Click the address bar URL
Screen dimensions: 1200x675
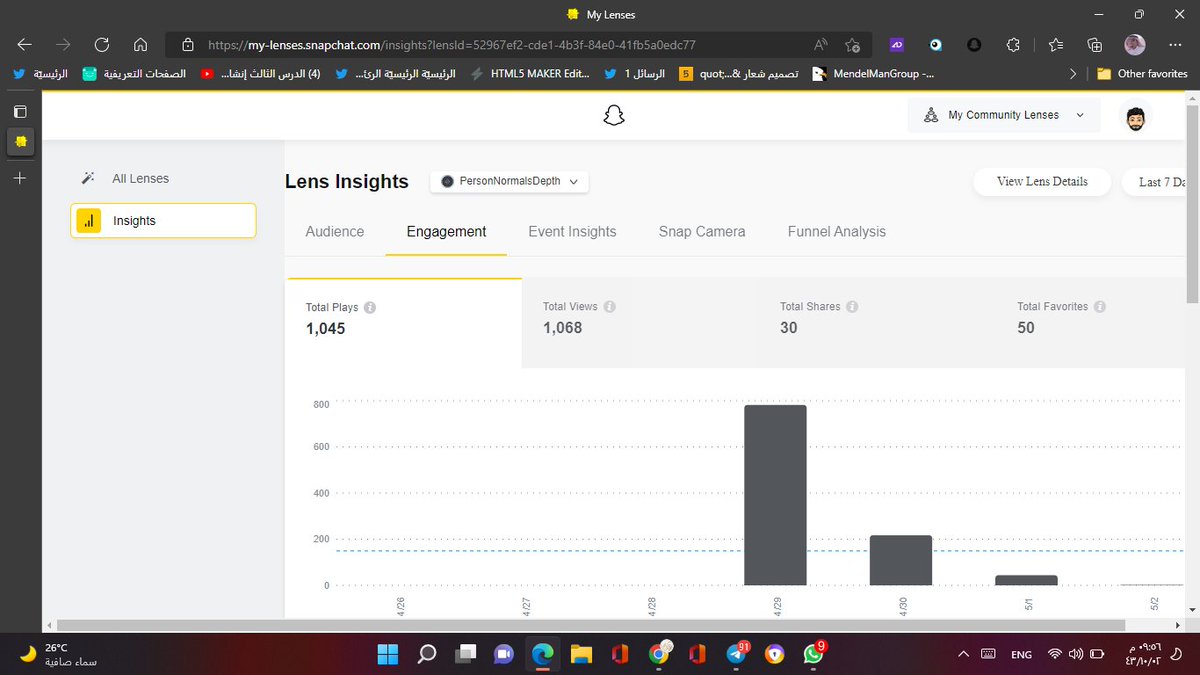pyautogui.click(x=451, y=45)
